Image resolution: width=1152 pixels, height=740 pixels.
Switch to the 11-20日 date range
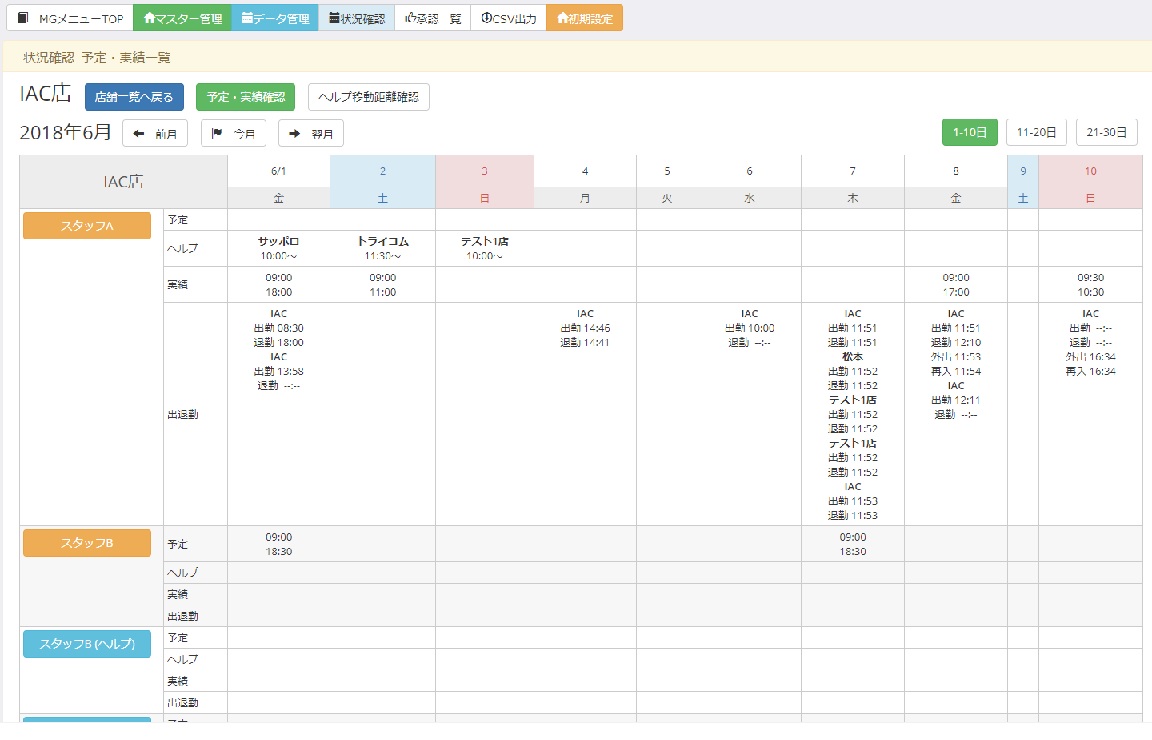click(1035, 132)
